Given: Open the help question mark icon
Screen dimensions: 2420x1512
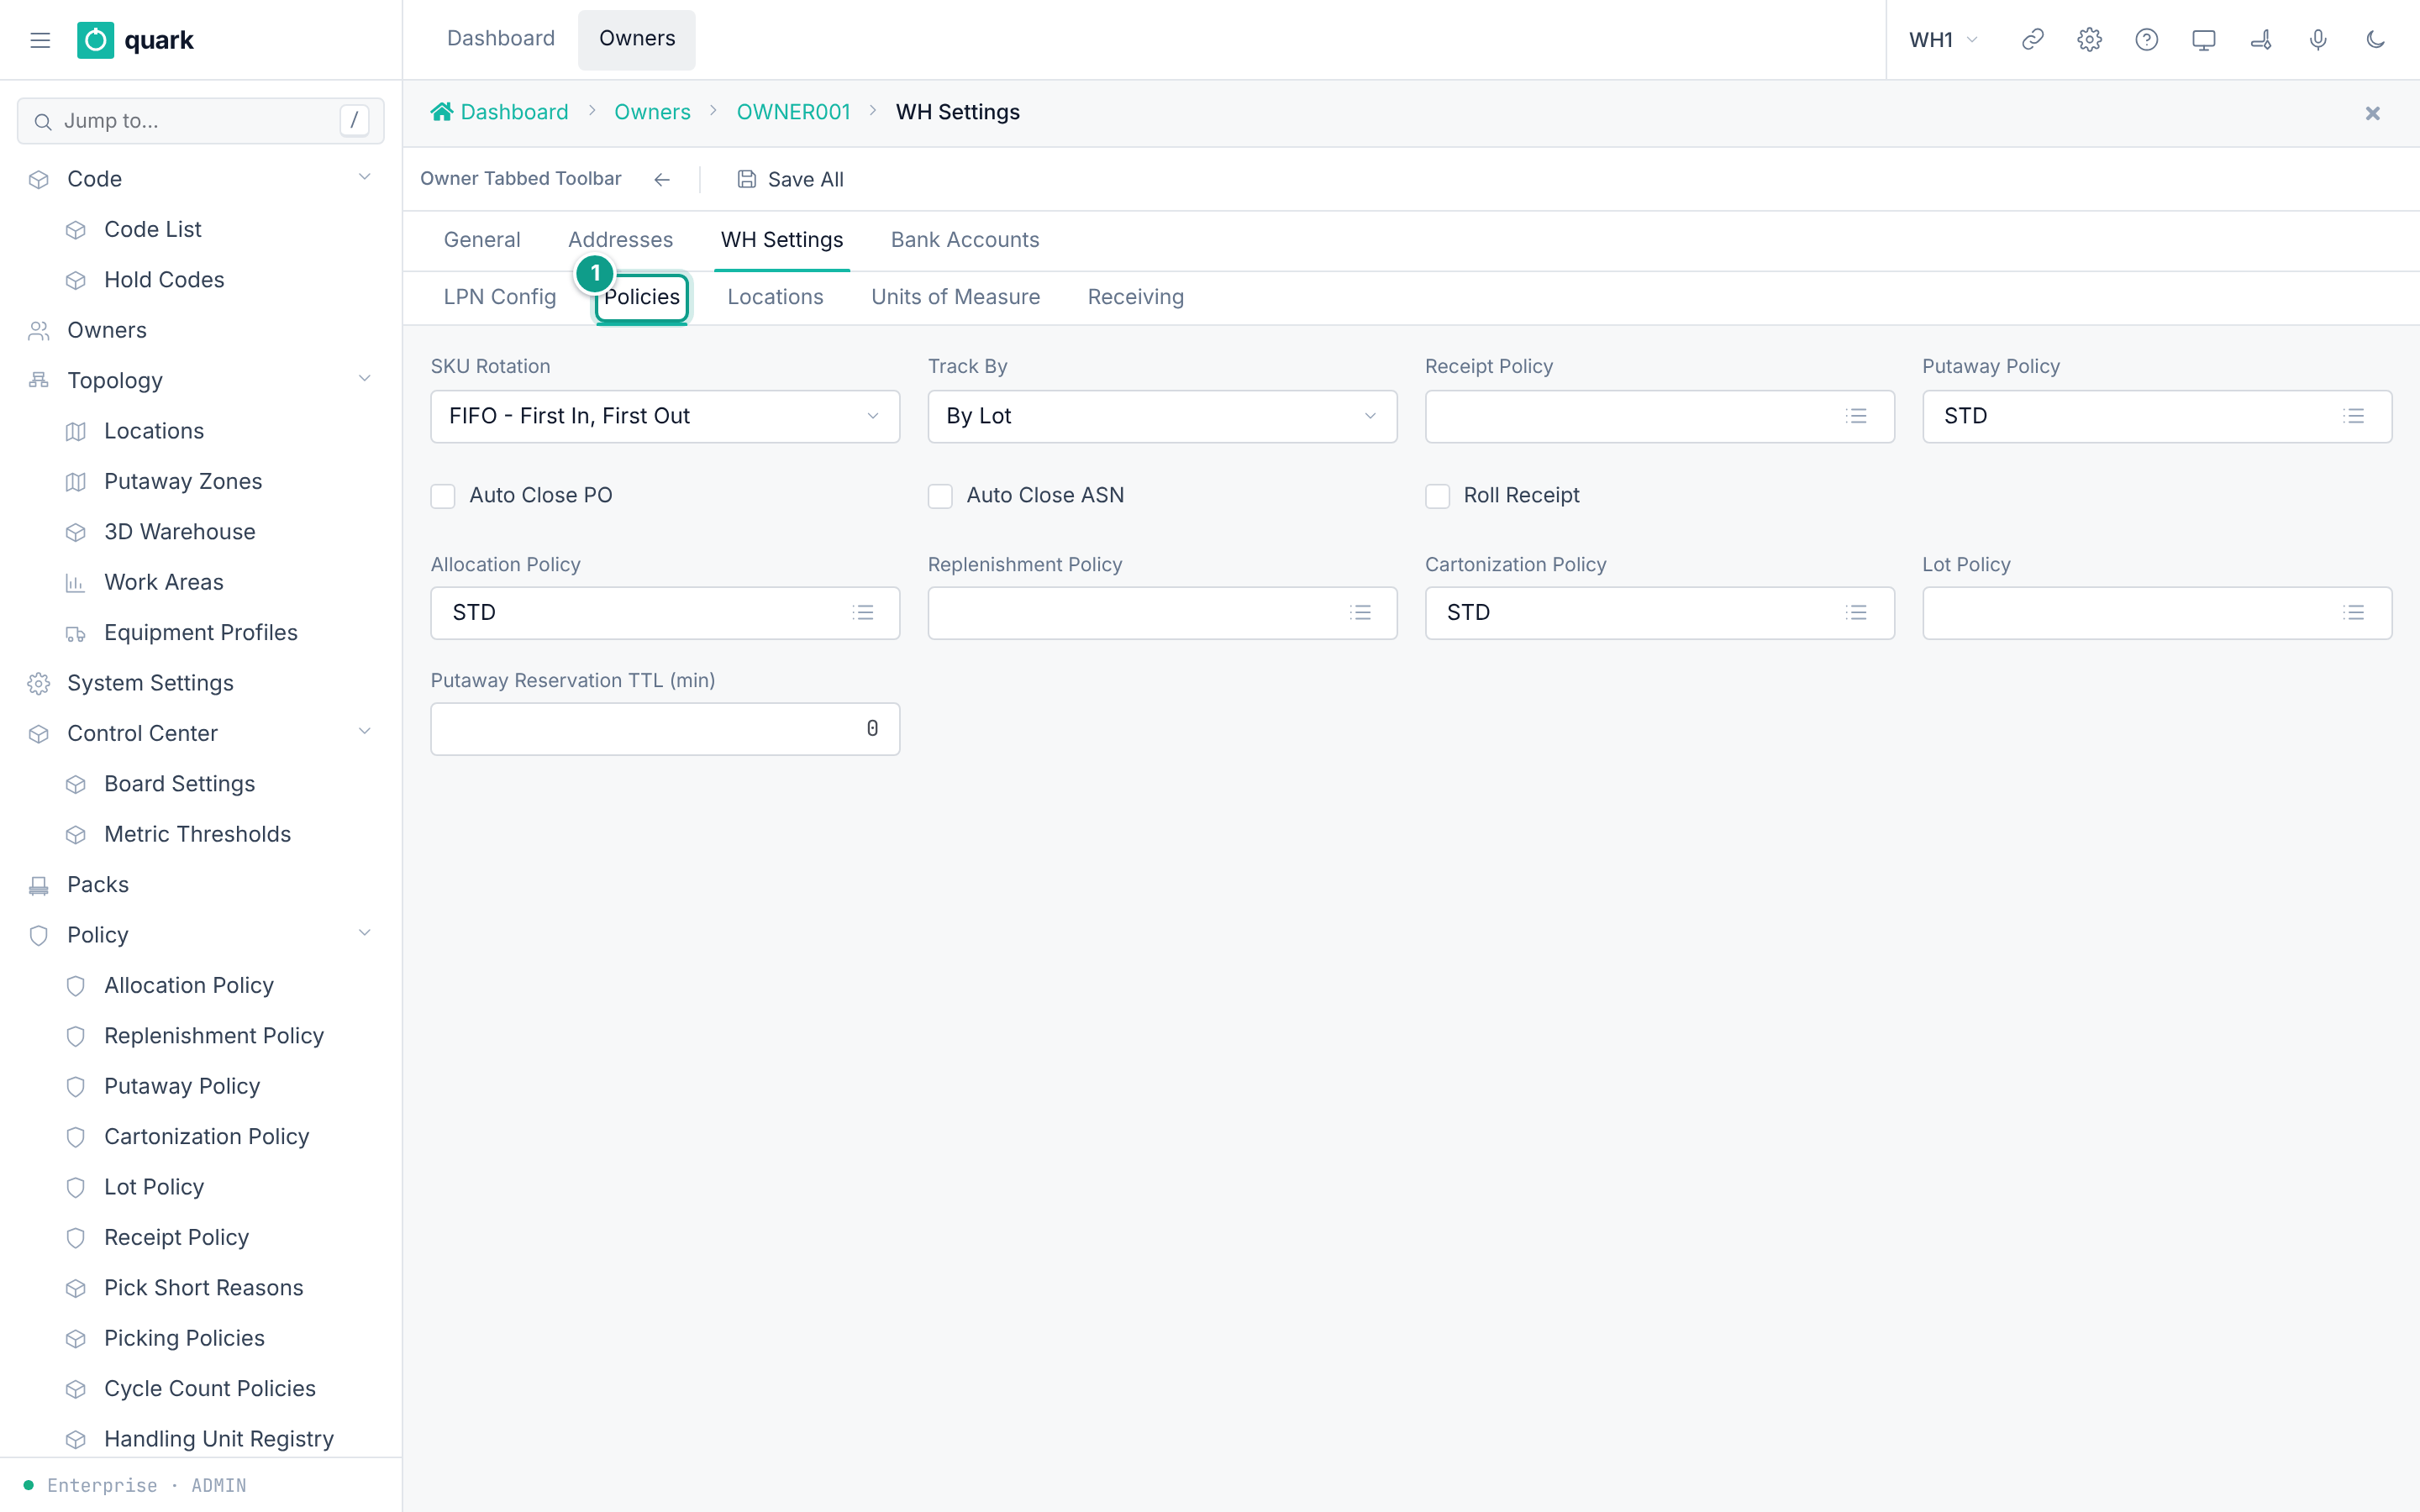Looking at the screenshot, I should (x=2146, y=40).
